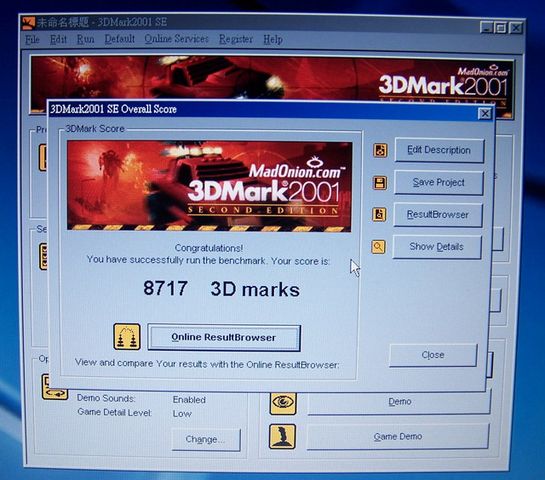Open the Online Services menu
Image resolution: width=545 pixels, height=480 pixels.
click(176, 39)
